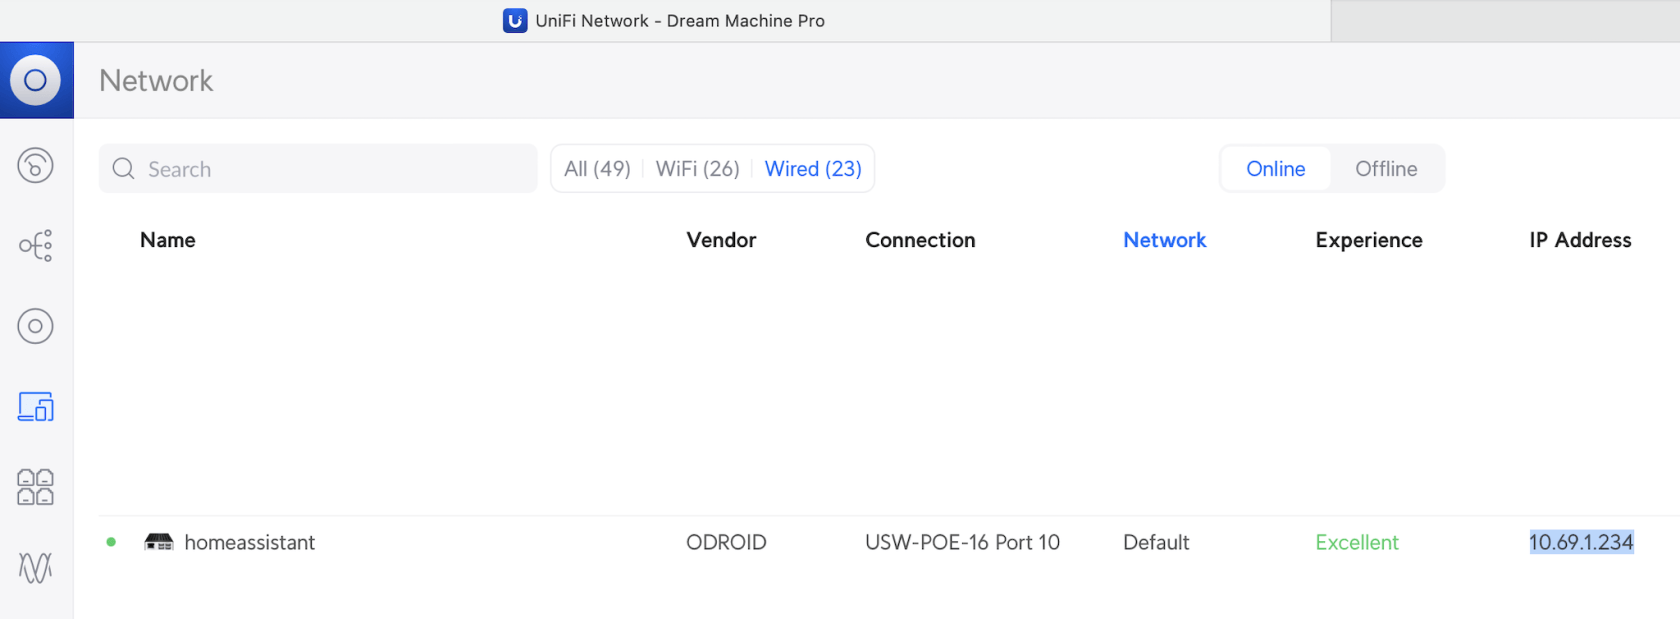
Task: Click the UniFi Network logo in the sidebar
Action: pos(36,80)
